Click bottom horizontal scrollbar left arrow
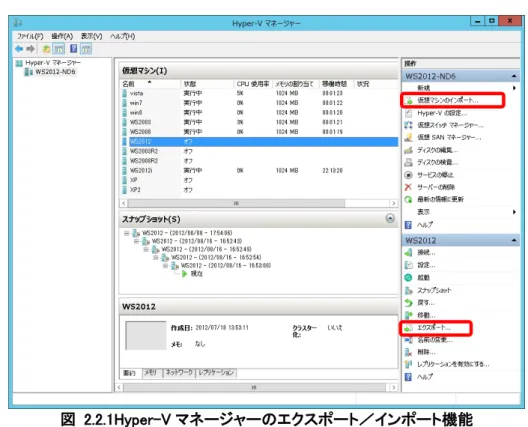The image size is (528, 427). coord(119,387)
